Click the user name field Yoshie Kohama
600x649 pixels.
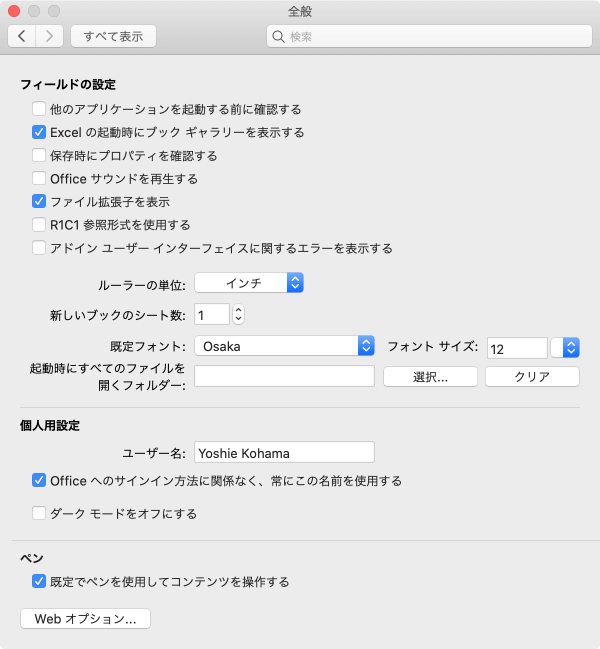(x=284, y=452)
